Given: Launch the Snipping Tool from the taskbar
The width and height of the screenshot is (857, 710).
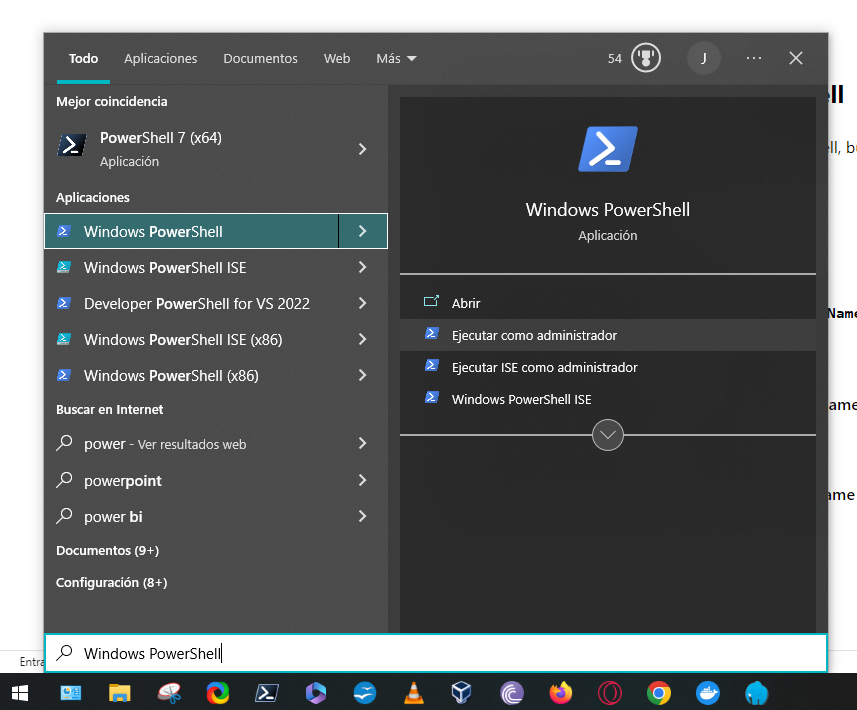Looking at the screenshot, I should tap(169, 693).
